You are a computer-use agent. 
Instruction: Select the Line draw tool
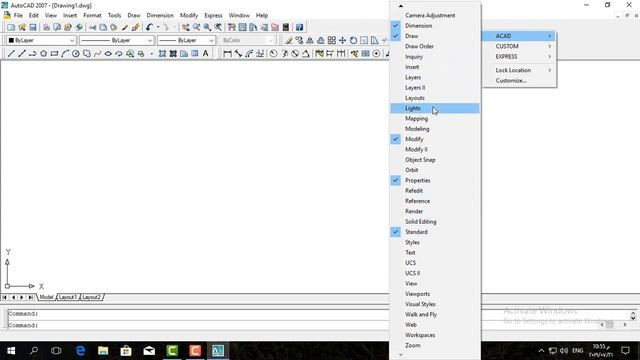(x=11, y=53)
